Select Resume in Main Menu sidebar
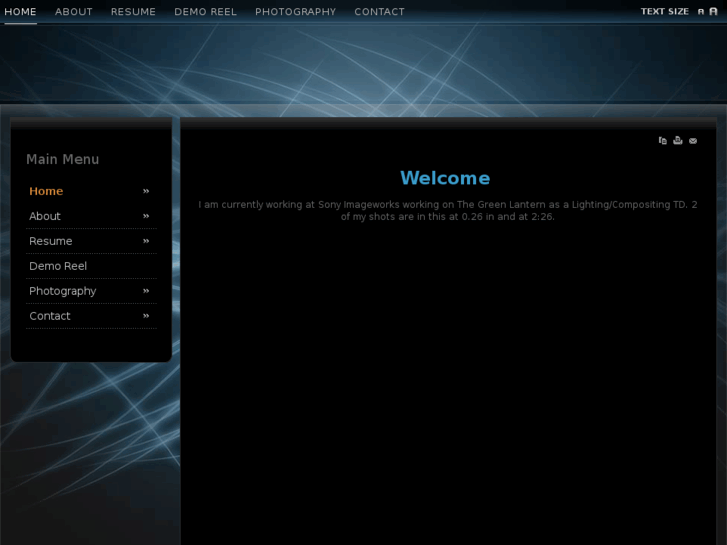The height and width of the screenshot is (545, 727). pos(51,241)
